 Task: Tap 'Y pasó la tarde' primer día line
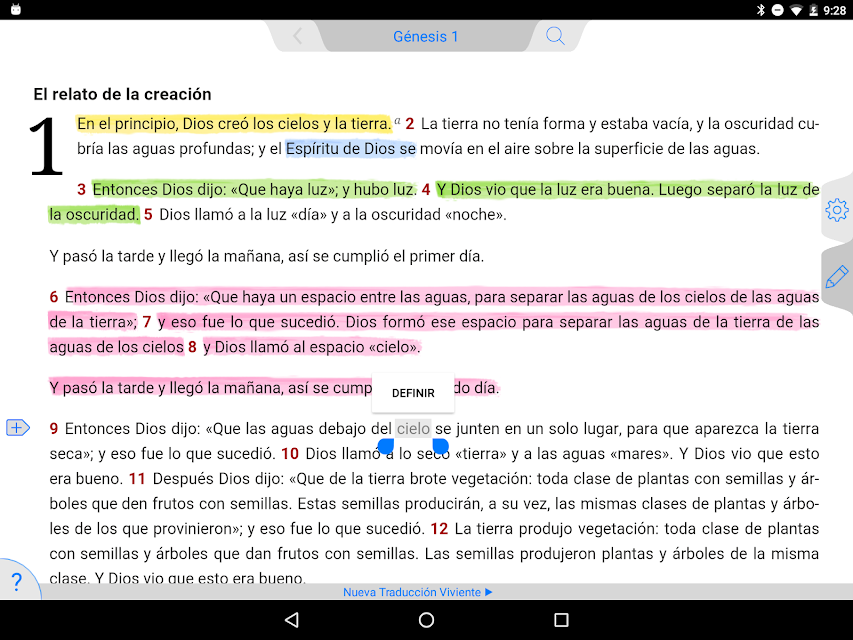267,256
